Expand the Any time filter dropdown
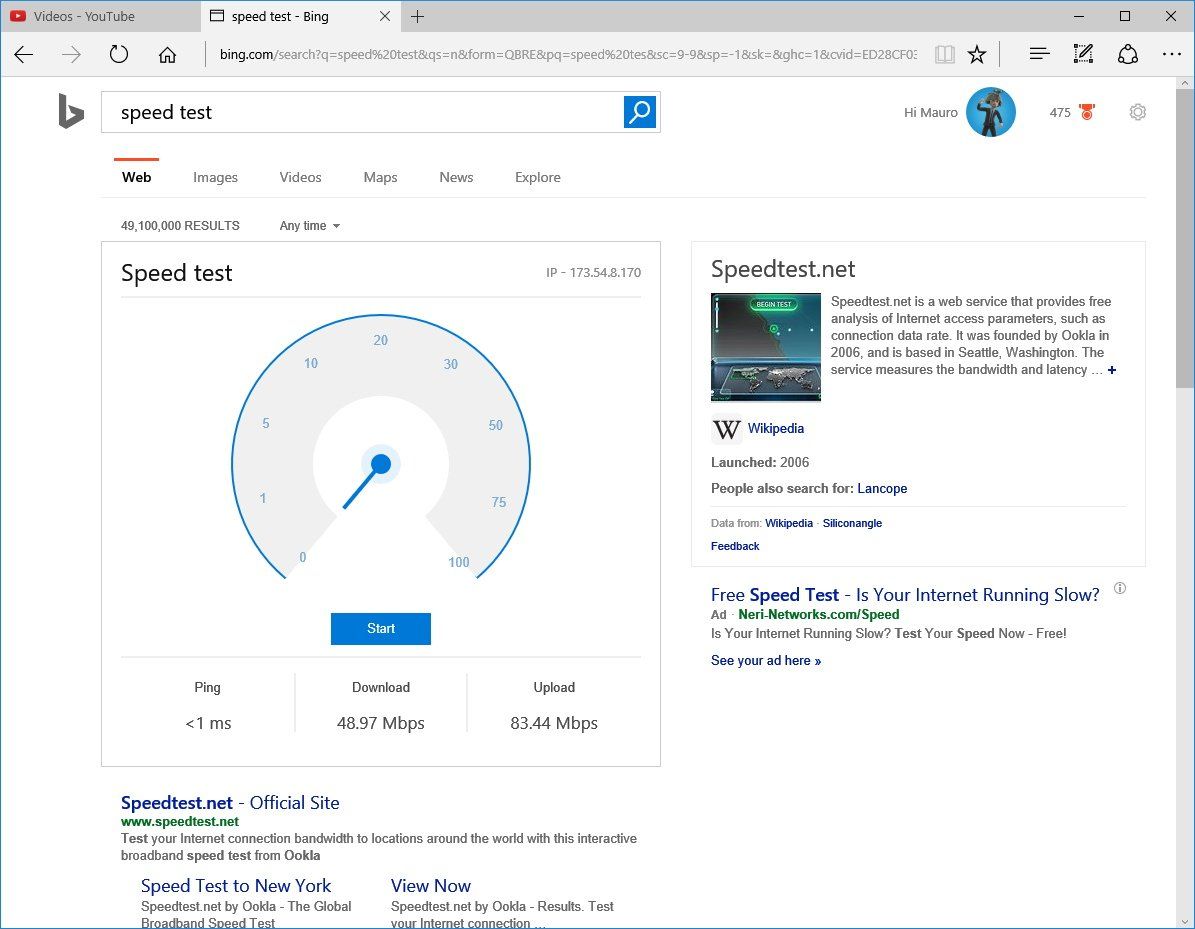1195x929 pixels. 309,226
